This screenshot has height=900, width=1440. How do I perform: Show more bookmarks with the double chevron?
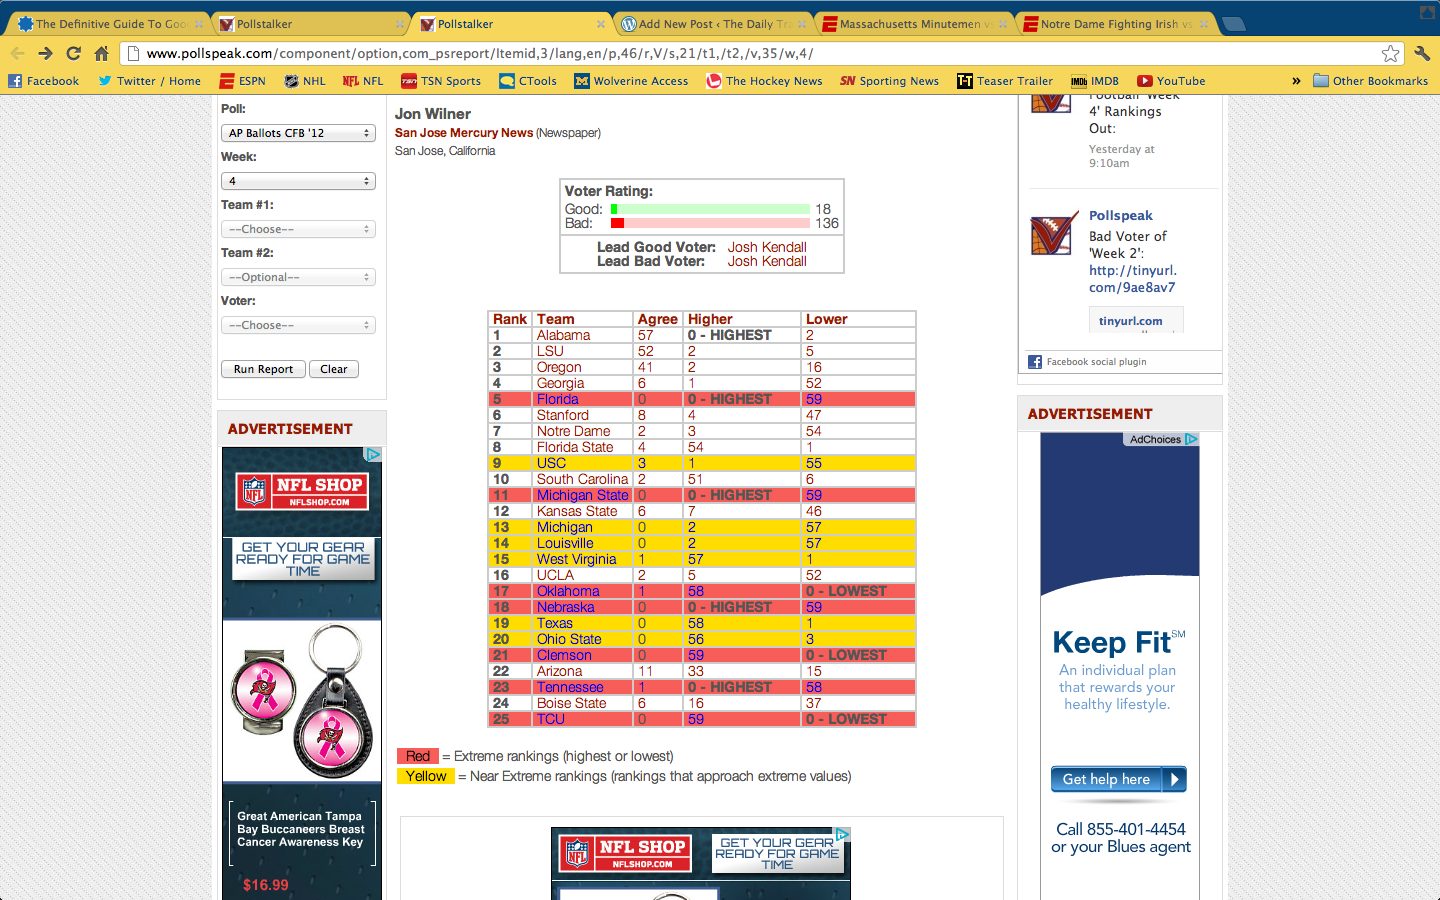coord(1296,81)
